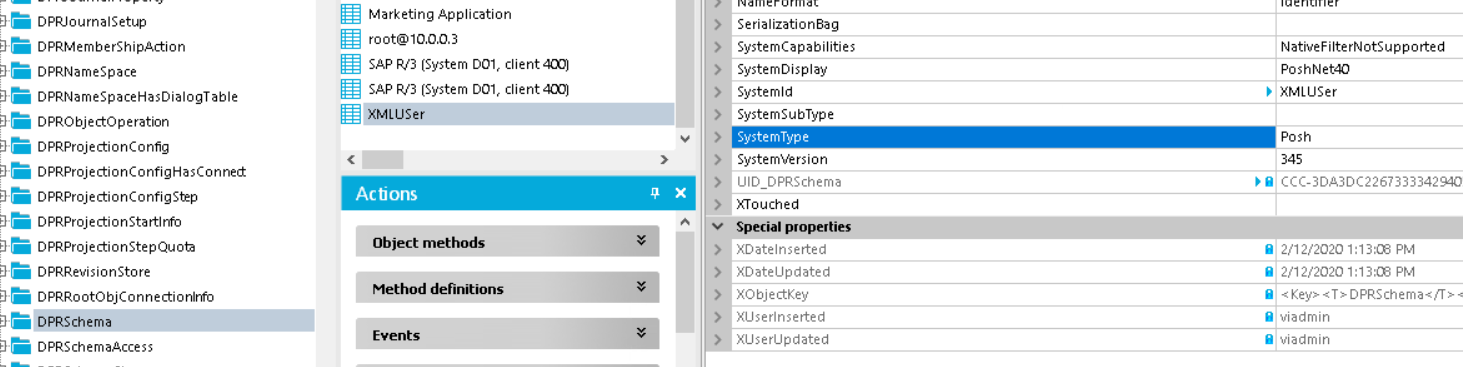Viewport: 1463px width, 367px height.
Task: Select the root@10.0.0.3 list entry
Action: coord(413,39)
